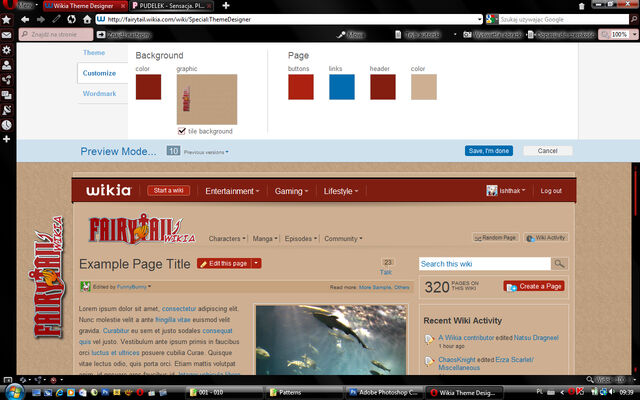640x400 pixels.
Task: Click the Wiki Activity button
Action: click(546, 238)
